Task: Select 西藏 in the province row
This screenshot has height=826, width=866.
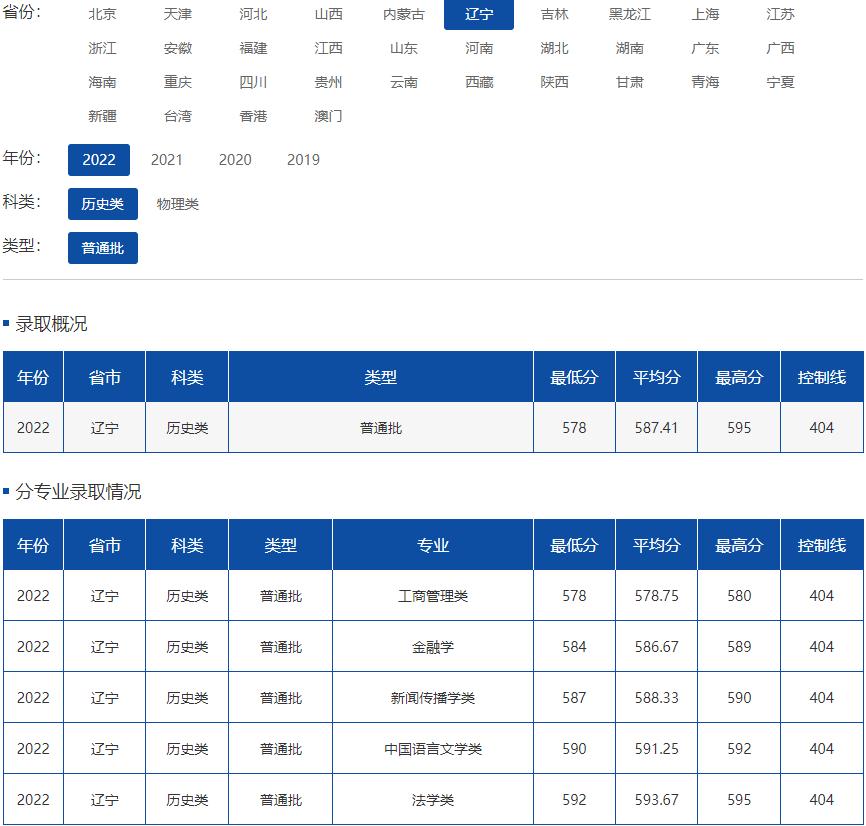Action: (480, 82)
